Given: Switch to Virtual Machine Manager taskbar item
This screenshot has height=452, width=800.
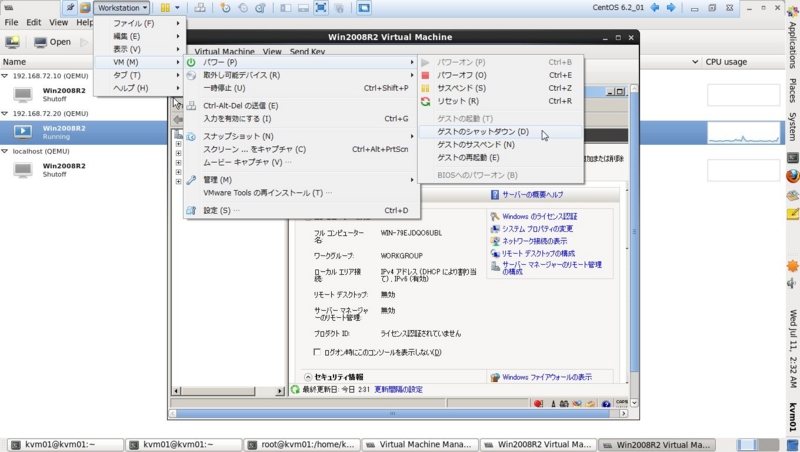Looking at the screenshot, I should 420,445.
